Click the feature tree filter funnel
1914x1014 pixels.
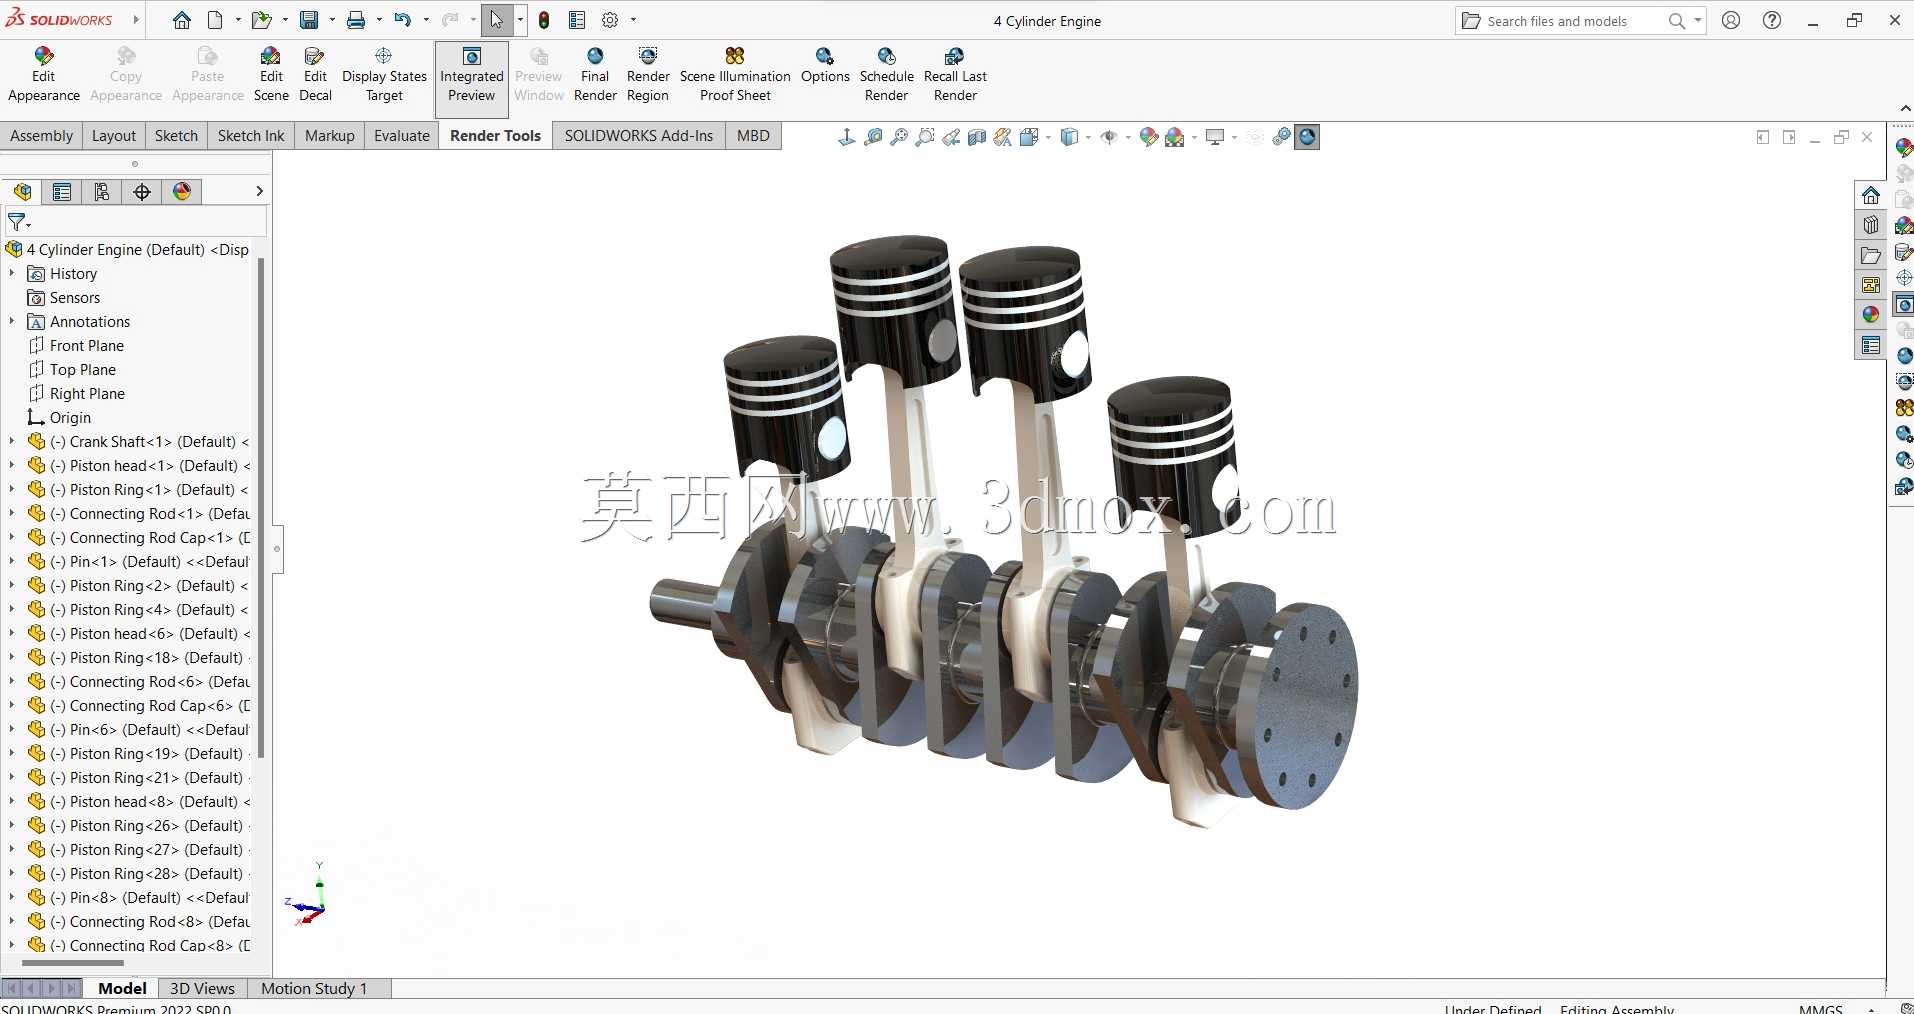[x=17, y=222]
